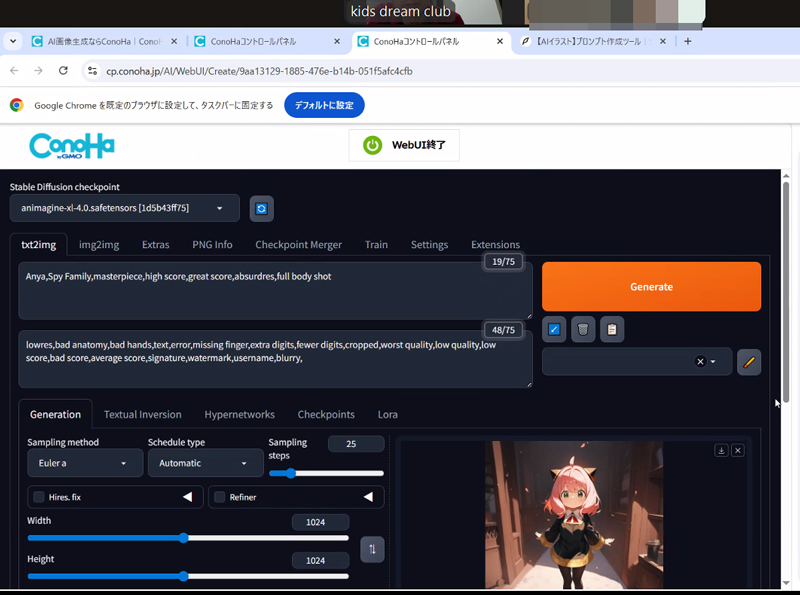Open the pencil edit styles icon

point(749,362)
